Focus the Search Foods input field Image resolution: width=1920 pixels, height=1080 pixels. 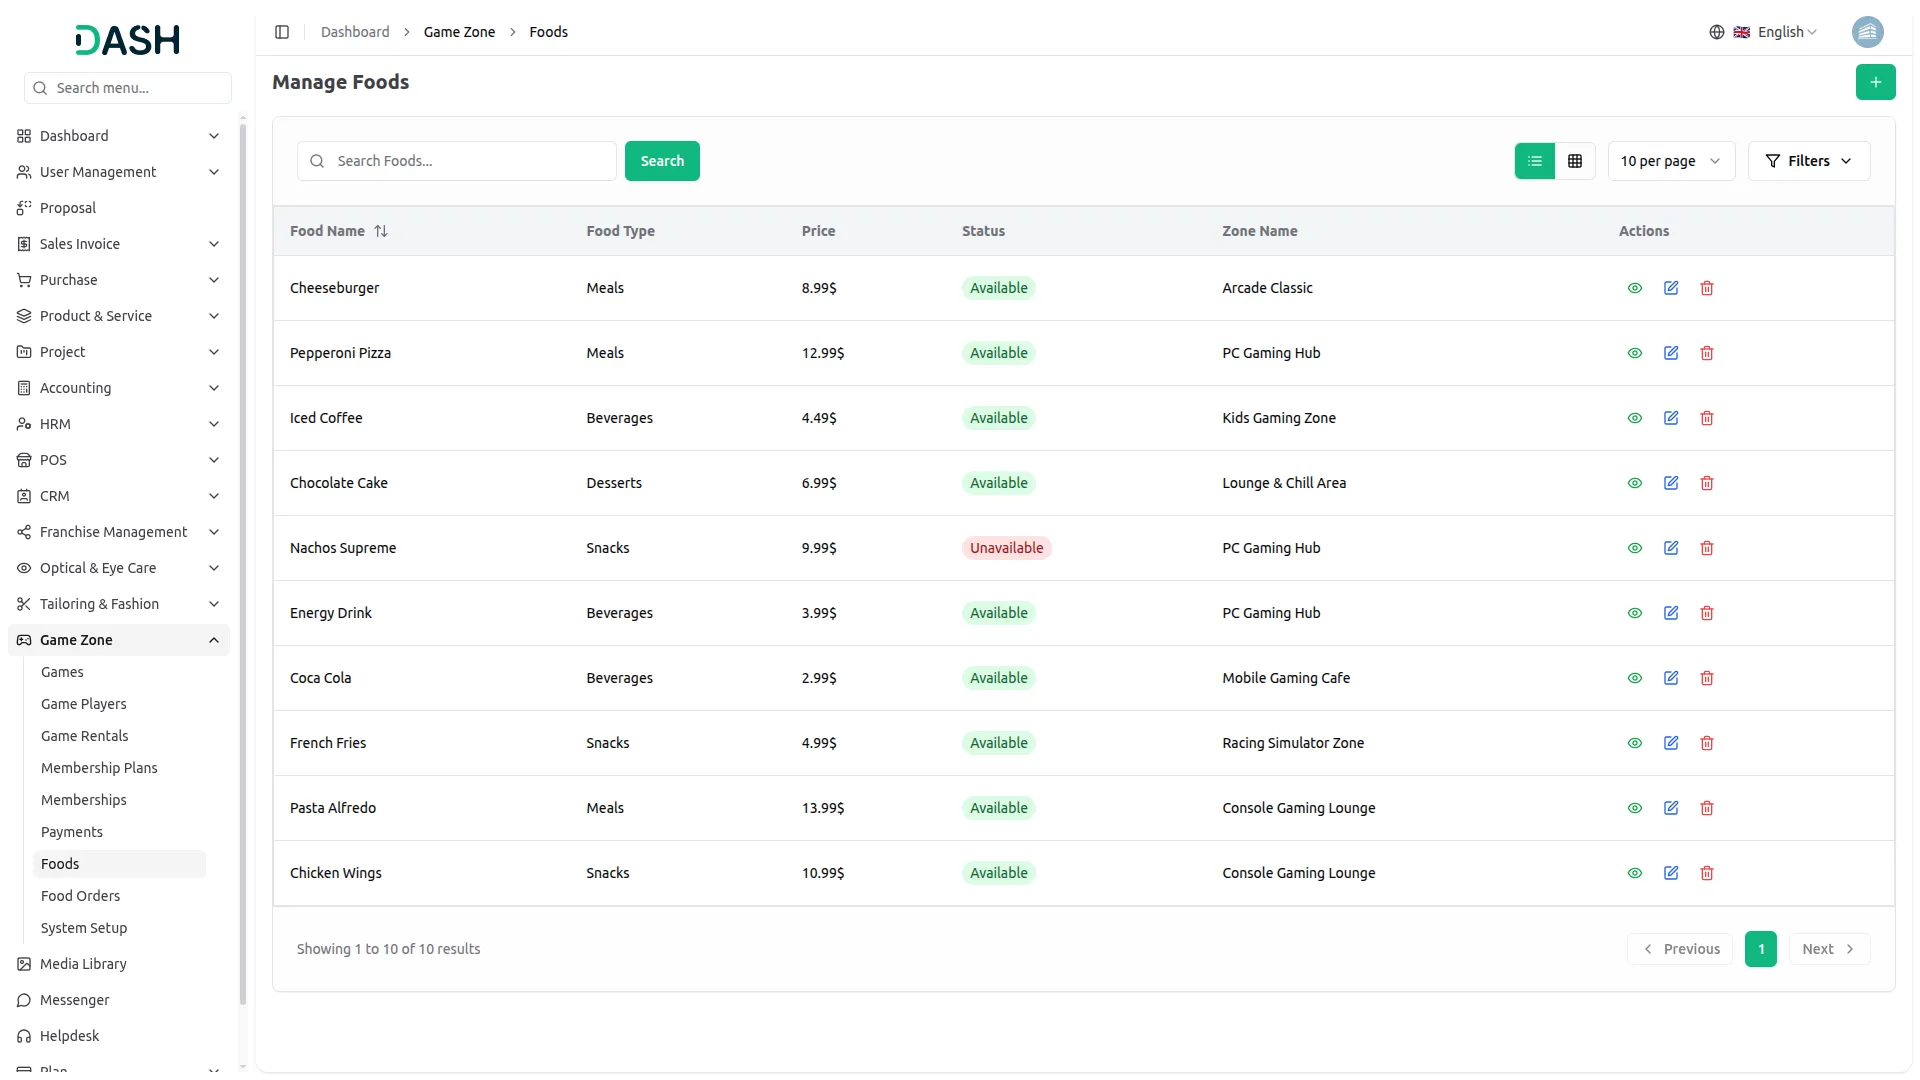tap(470, 161)
